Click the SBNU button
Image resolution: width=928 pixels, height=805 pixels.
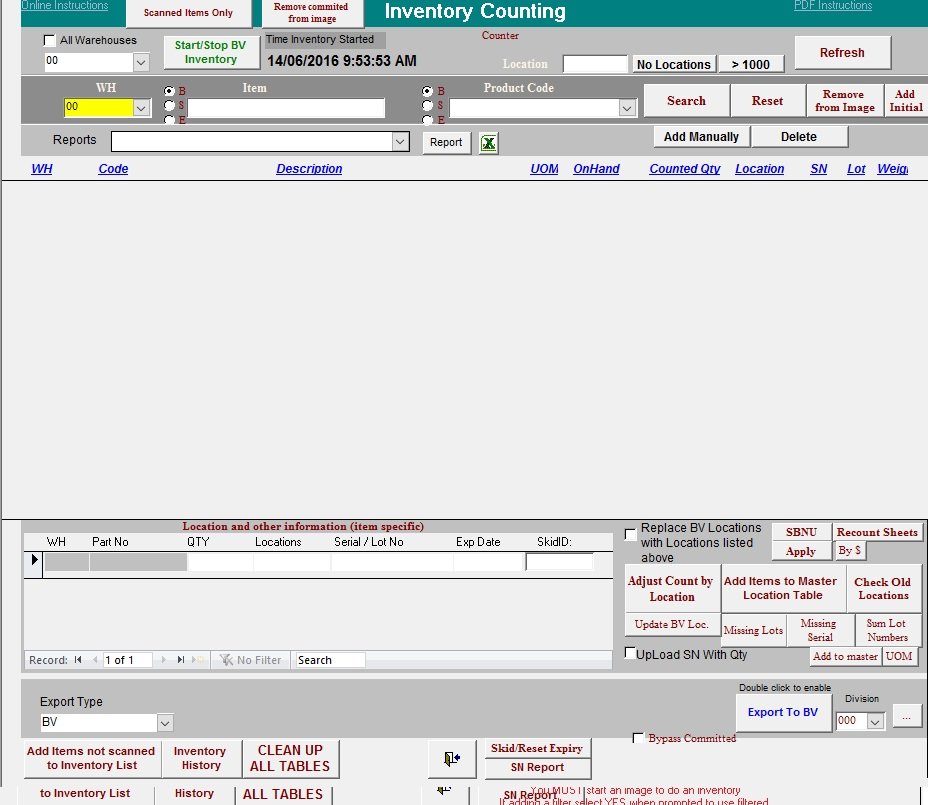[x=801, y=532]
